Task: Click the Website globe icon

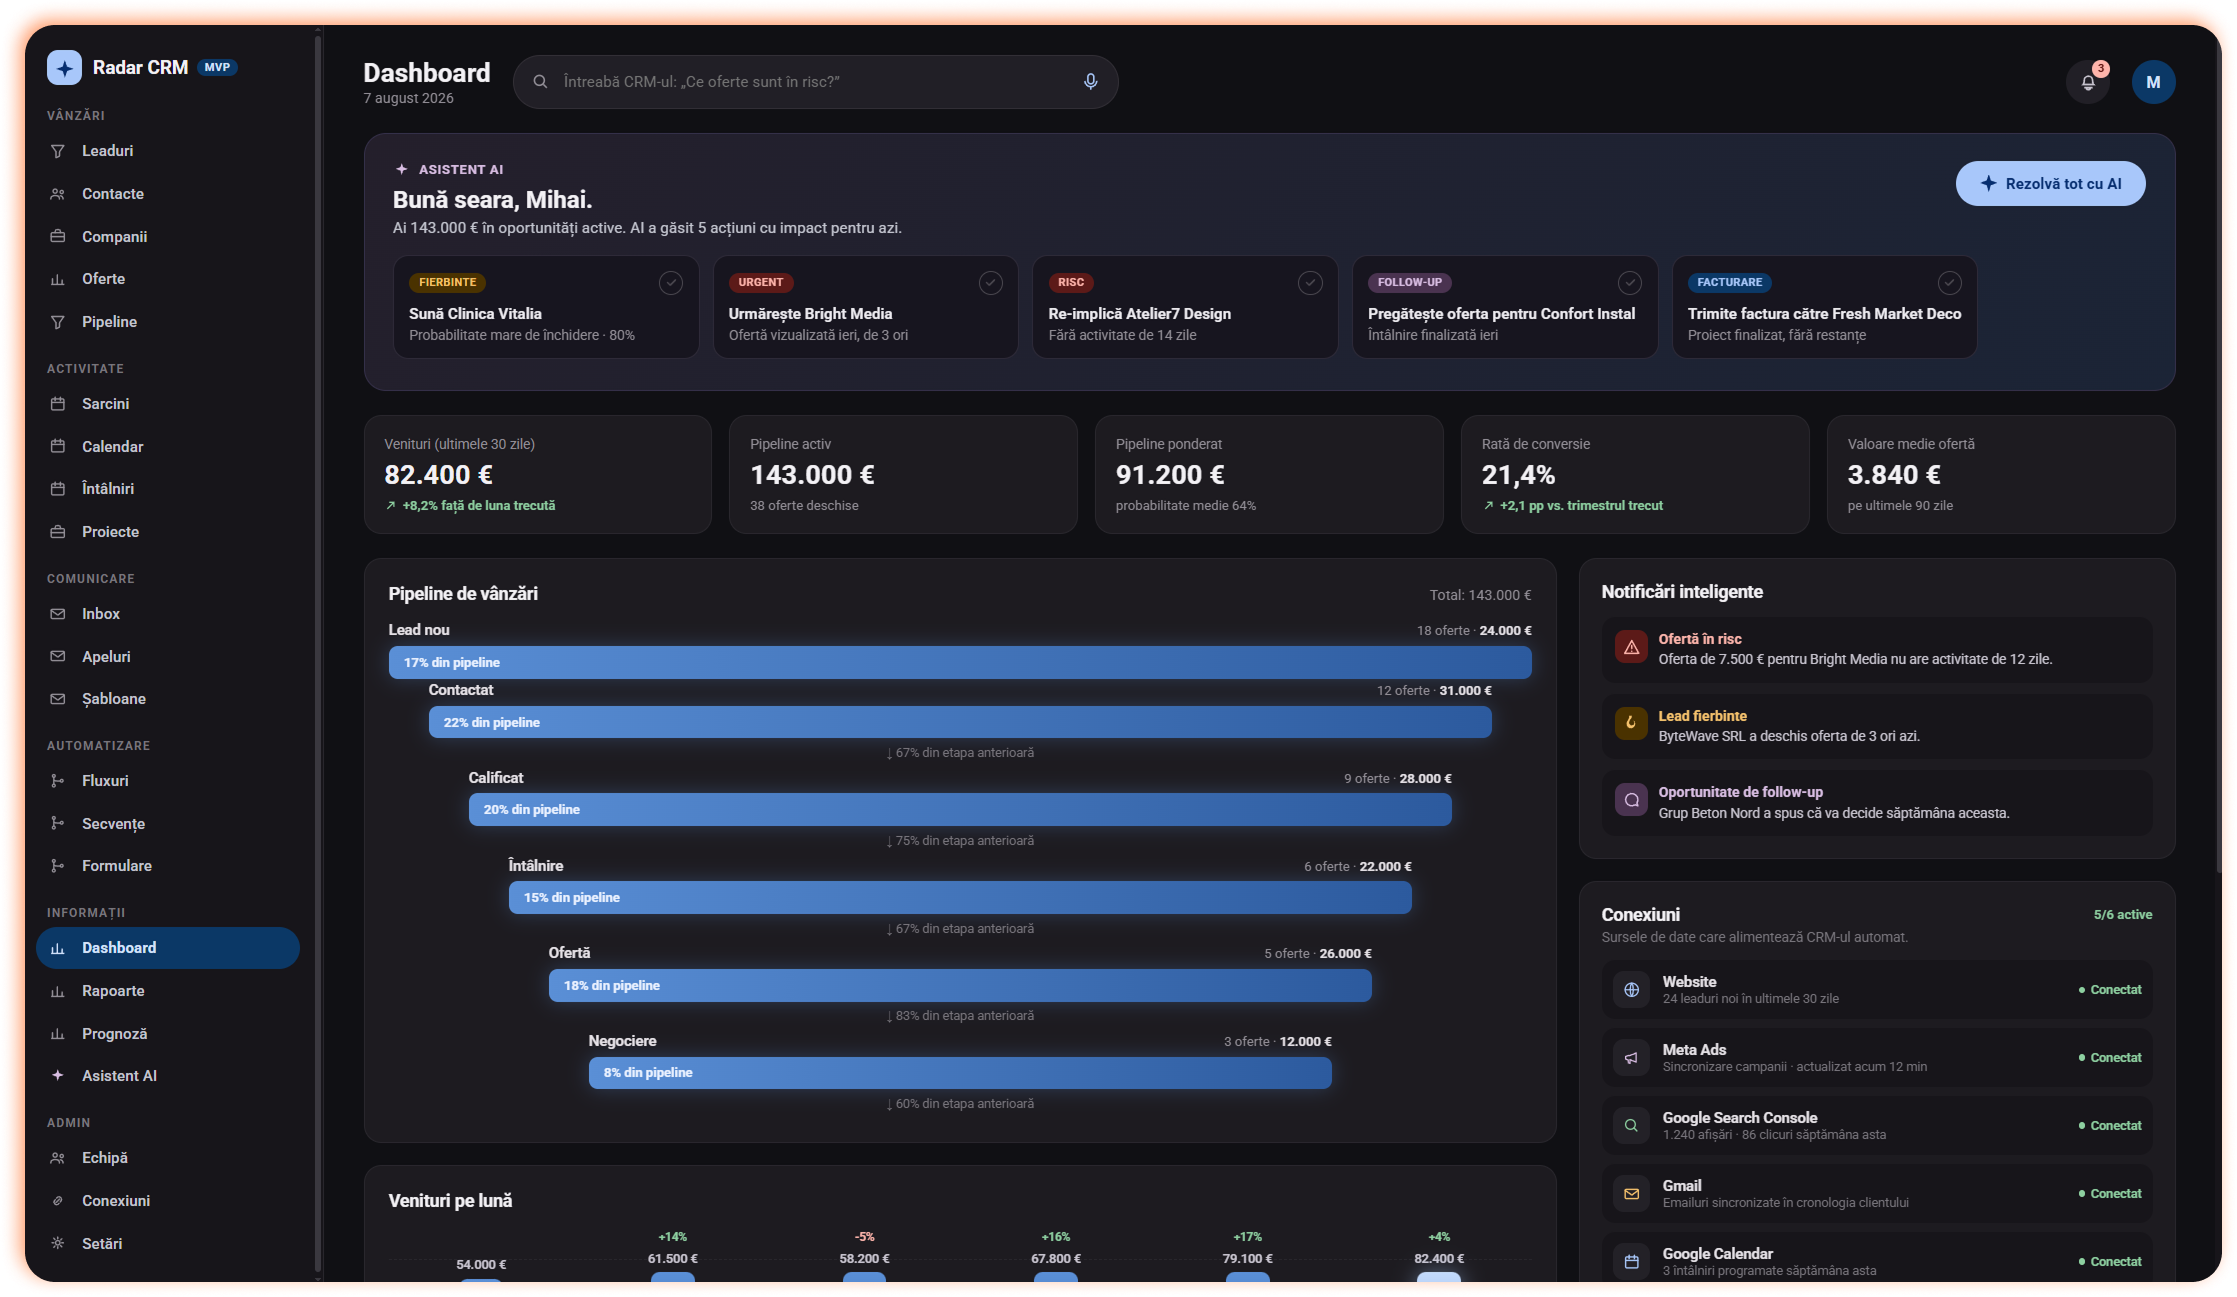Action: click(x=1631, y=990)
